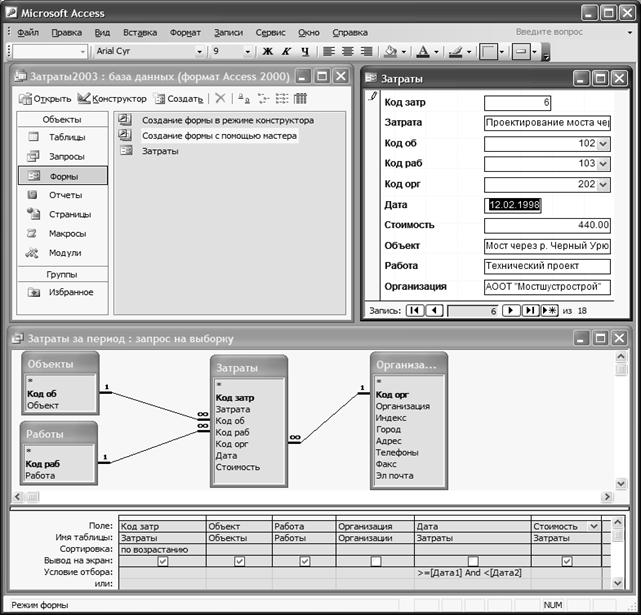
Task: Open the Сервис menu
Action: click(x=270, y=32)
